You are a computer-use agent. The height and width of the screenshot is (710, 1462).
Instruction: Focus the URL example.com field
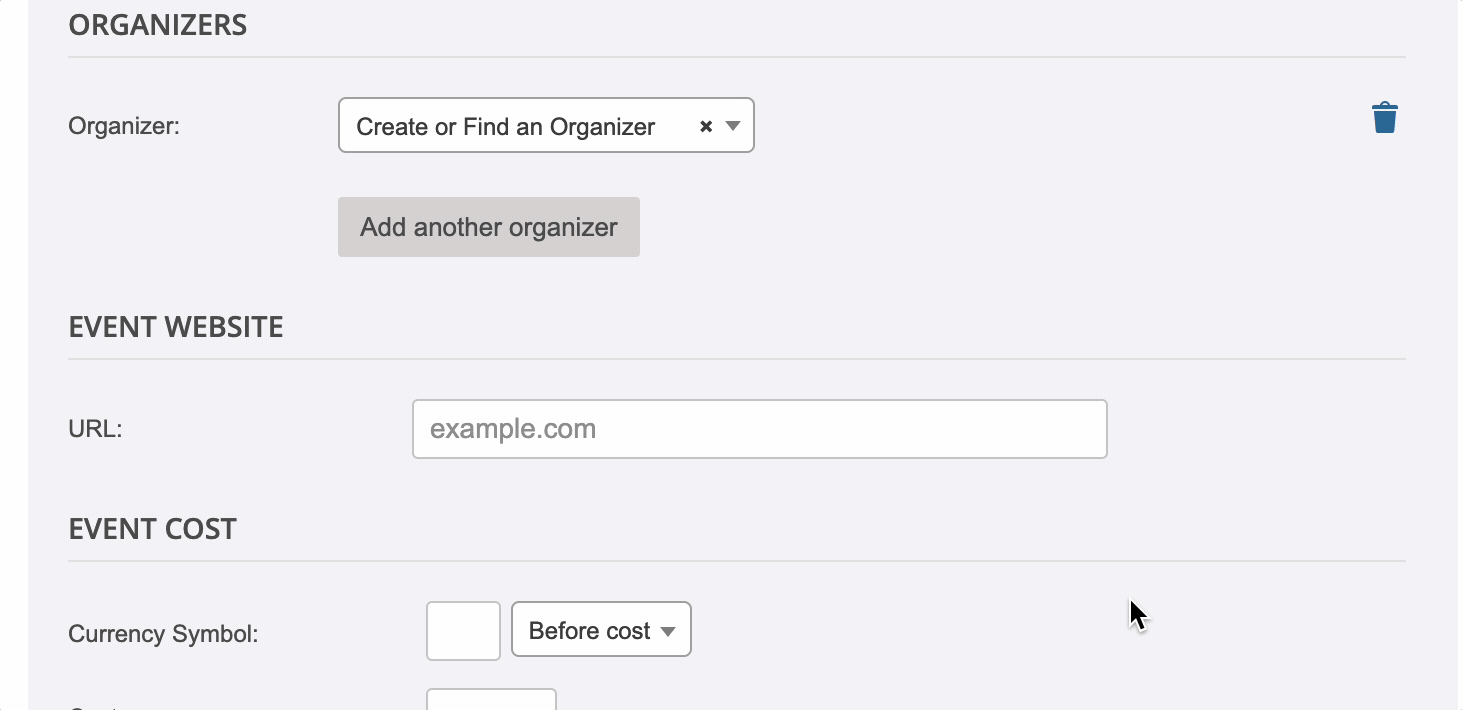click(760, 429)
